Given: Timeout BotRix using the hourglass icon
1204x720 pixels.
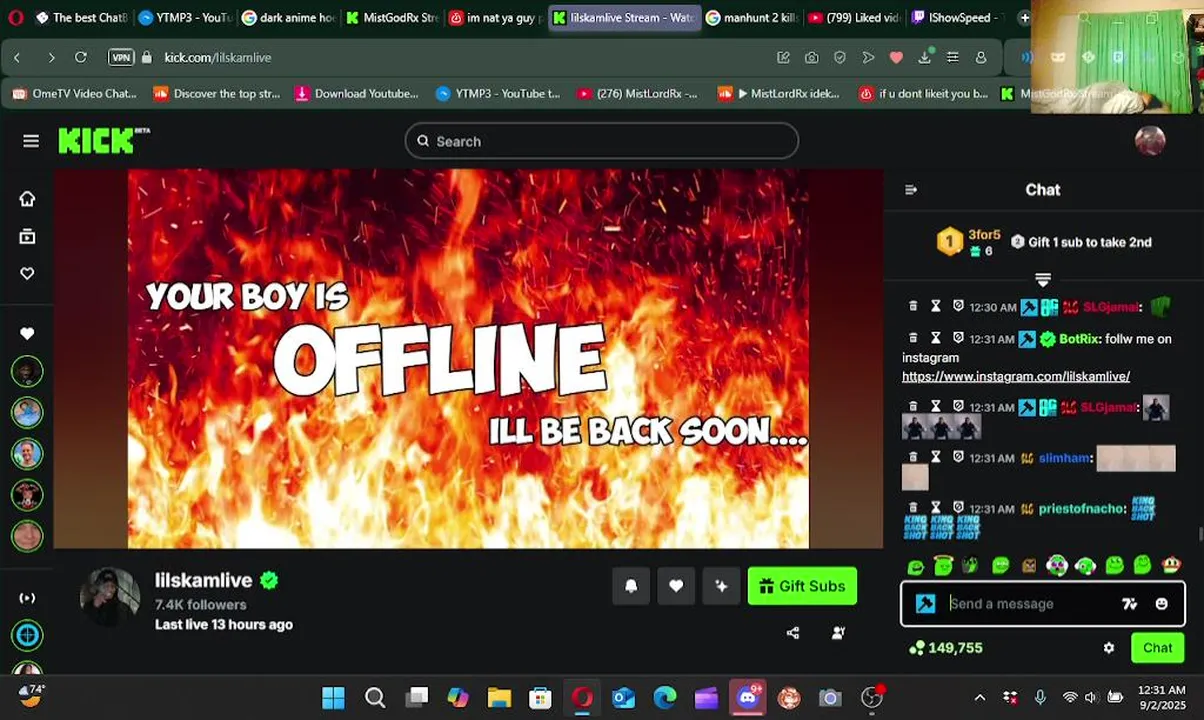Looking at the screenshot, I should [935, 339].
